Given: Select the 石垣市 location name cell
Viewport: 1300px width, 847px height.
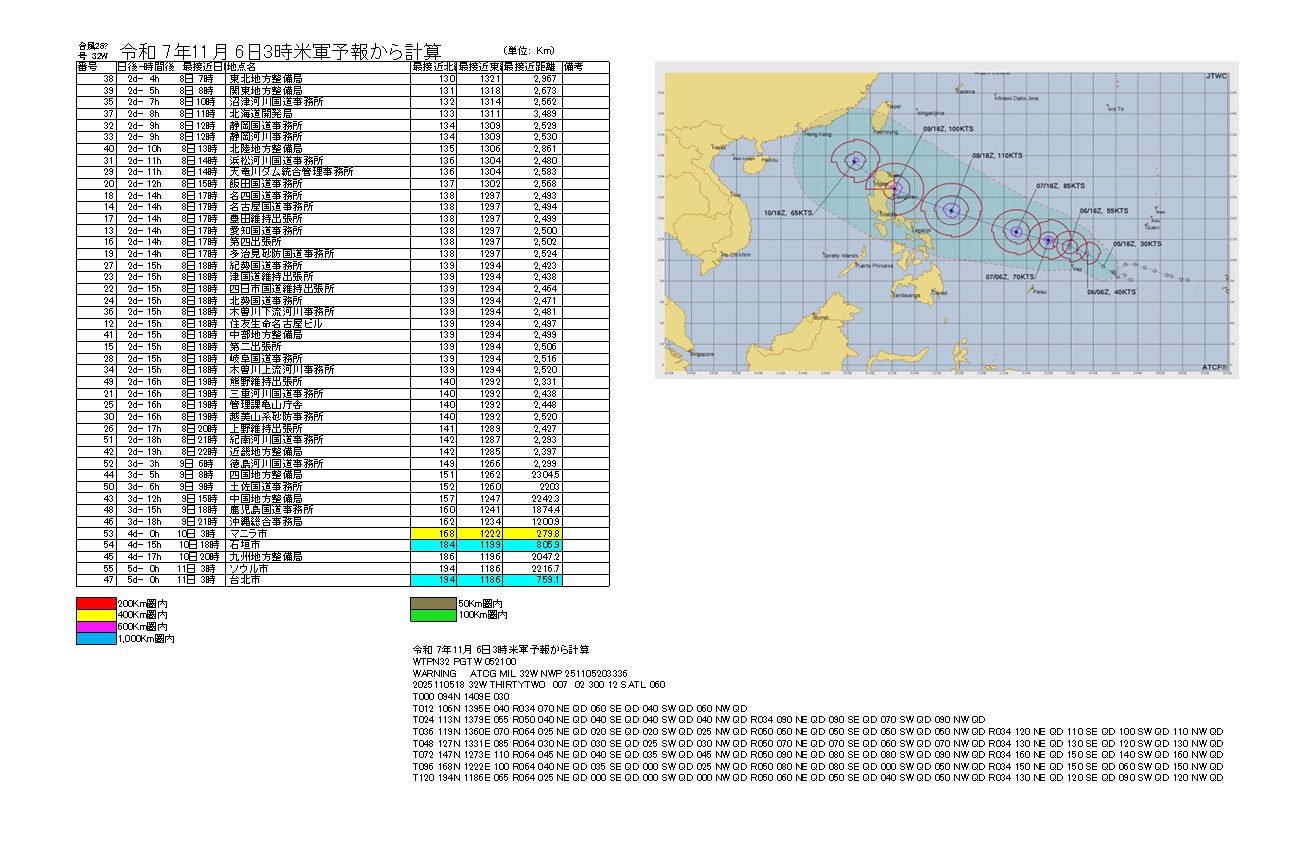Looking at the screenshot, I should (x=318, y=545).
